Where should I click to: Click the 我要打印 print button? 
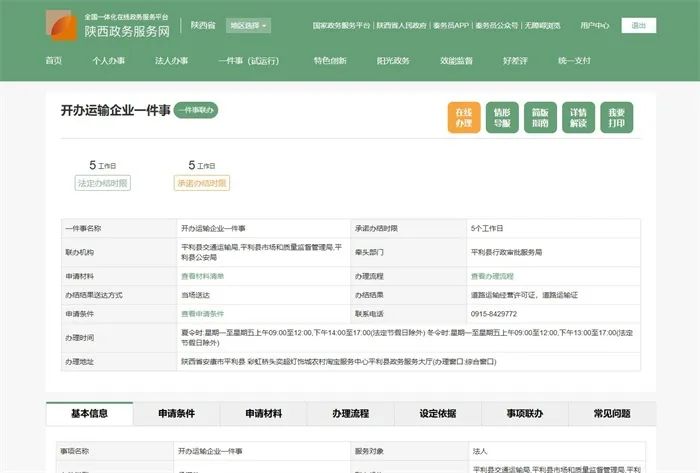[x=617, y=118]
